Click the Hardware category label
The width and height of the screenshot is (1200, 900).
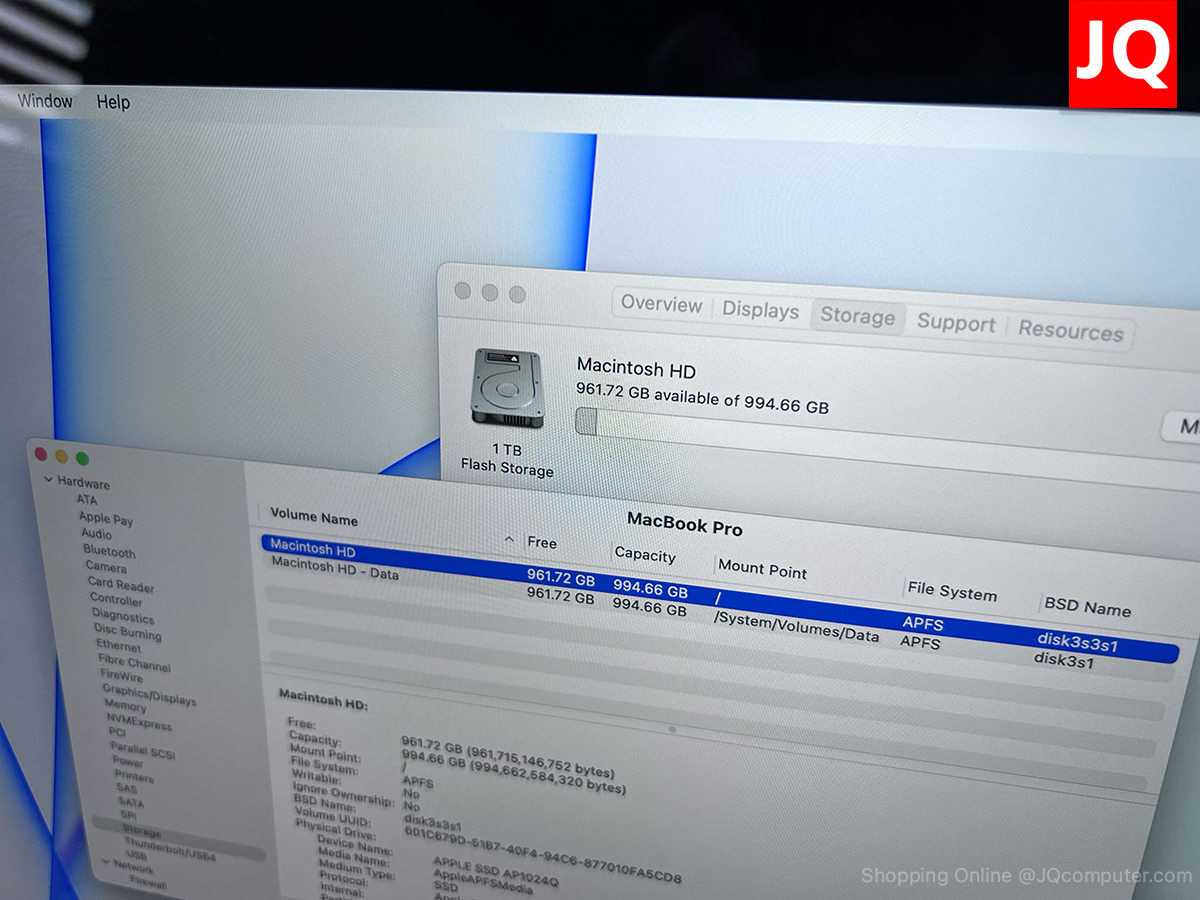click(x=84, y=482)
